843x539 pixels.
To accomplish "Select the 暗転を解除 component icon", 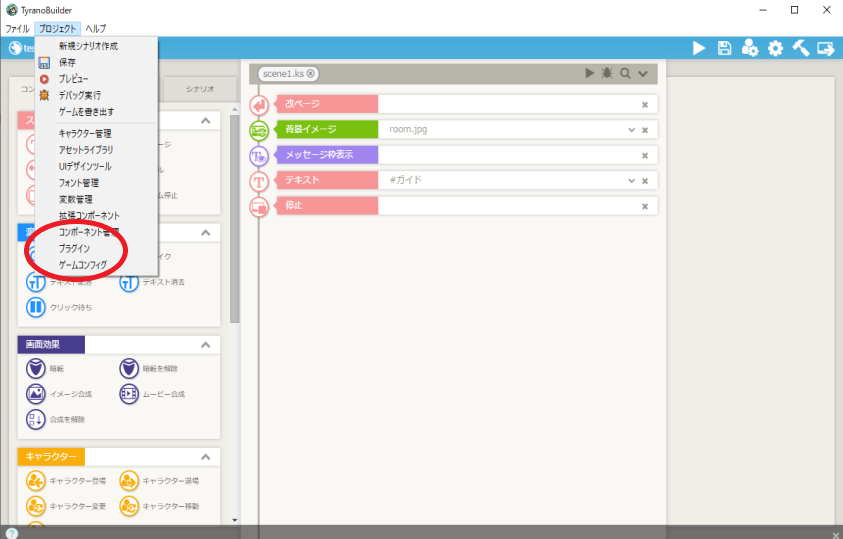I will [129, 369].
